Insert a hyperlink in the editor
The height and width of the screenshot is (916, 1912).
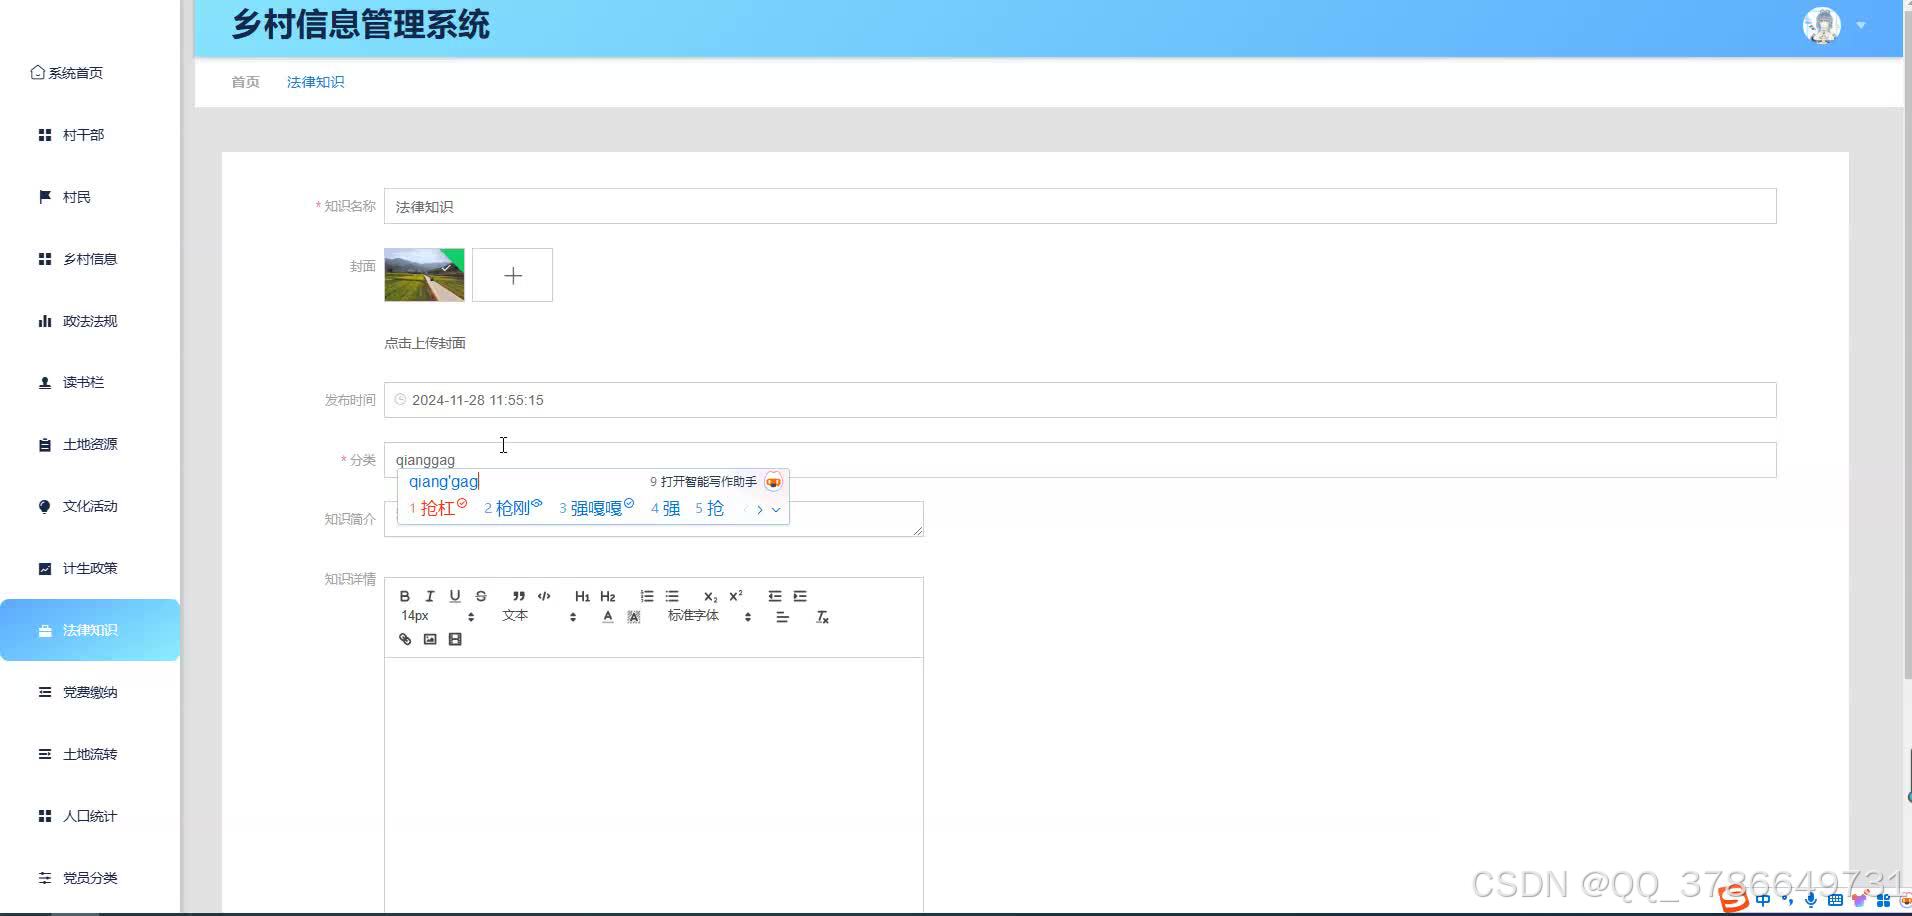coord(405,639)
